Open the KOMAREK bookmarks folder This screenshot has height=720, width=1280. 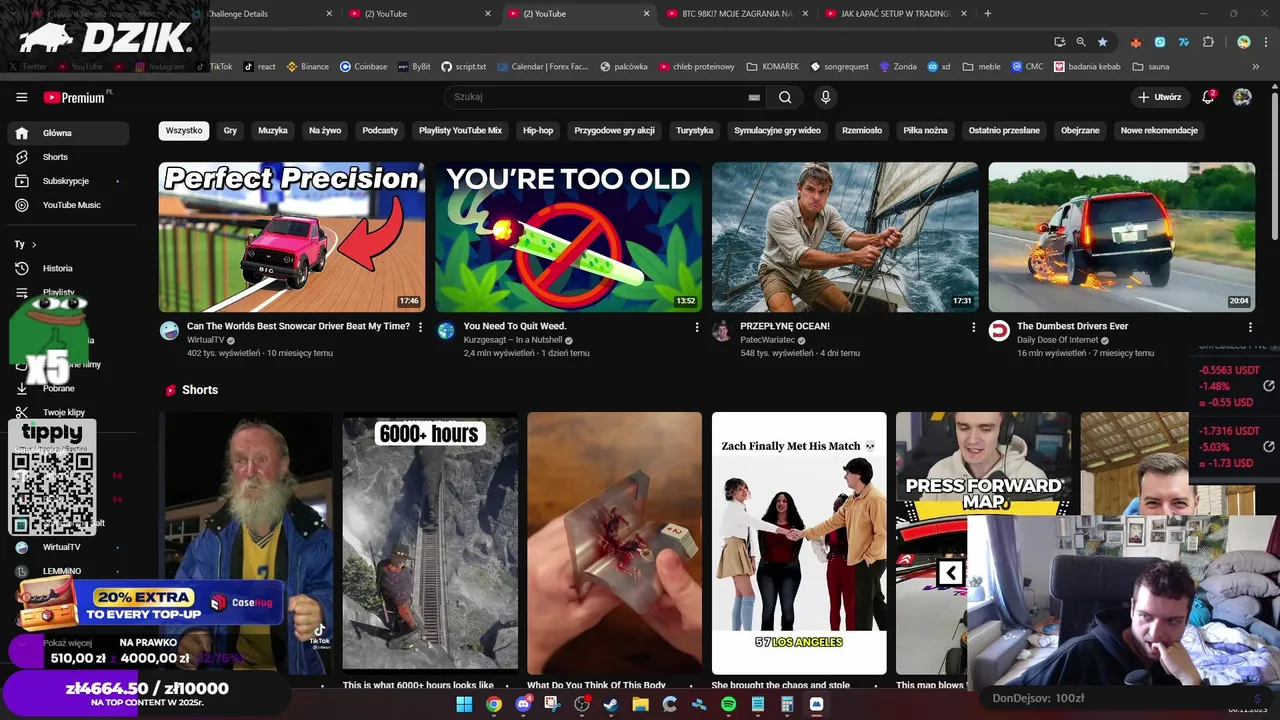coord(772,67)
